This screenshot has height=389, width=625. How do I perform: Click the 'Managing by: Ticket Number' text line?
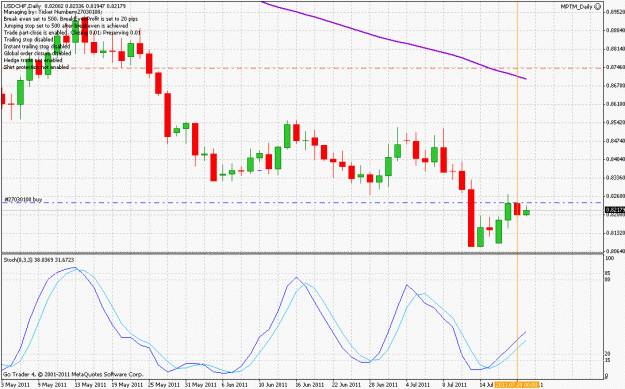click(53, 12)
